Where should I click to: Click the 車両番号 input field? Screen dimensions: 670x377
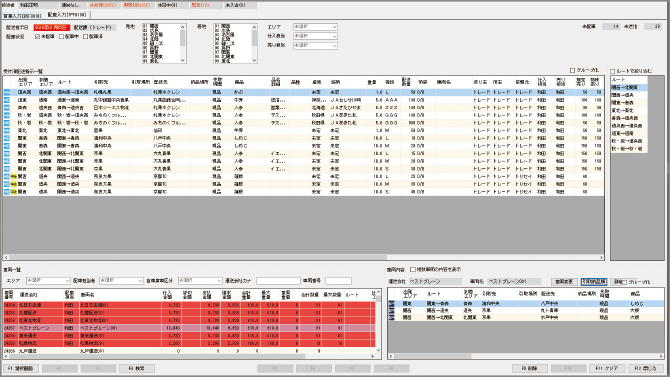point(338,281)
